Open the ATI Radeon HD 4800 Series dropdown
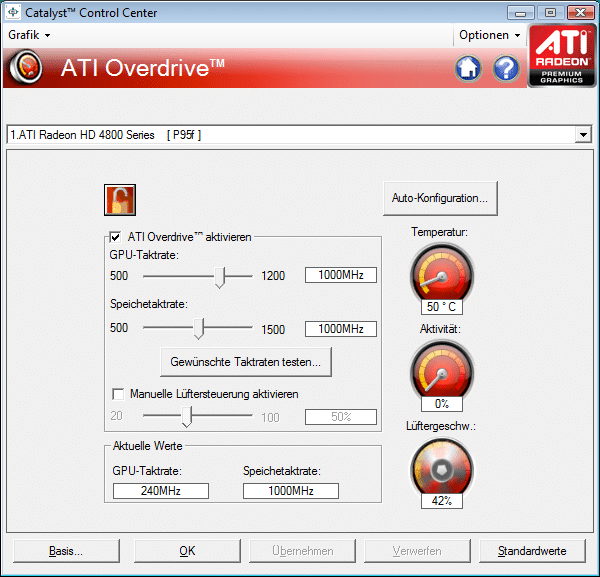The width and height of the screenshot is (600, 577). click(583, 135)
